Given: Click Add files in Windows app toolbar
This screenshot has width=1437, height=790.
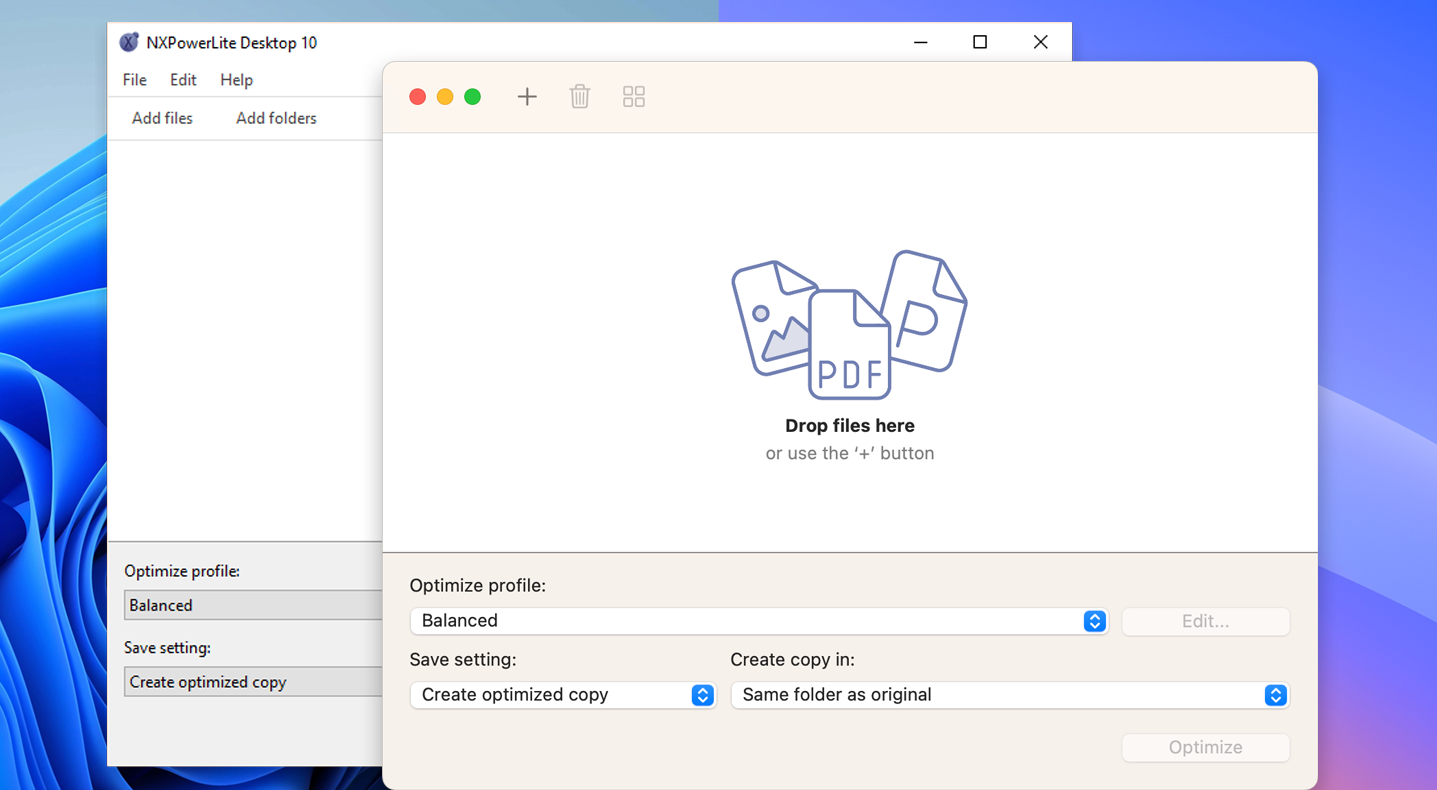Looking at the screenshot, I should point(162,118).
